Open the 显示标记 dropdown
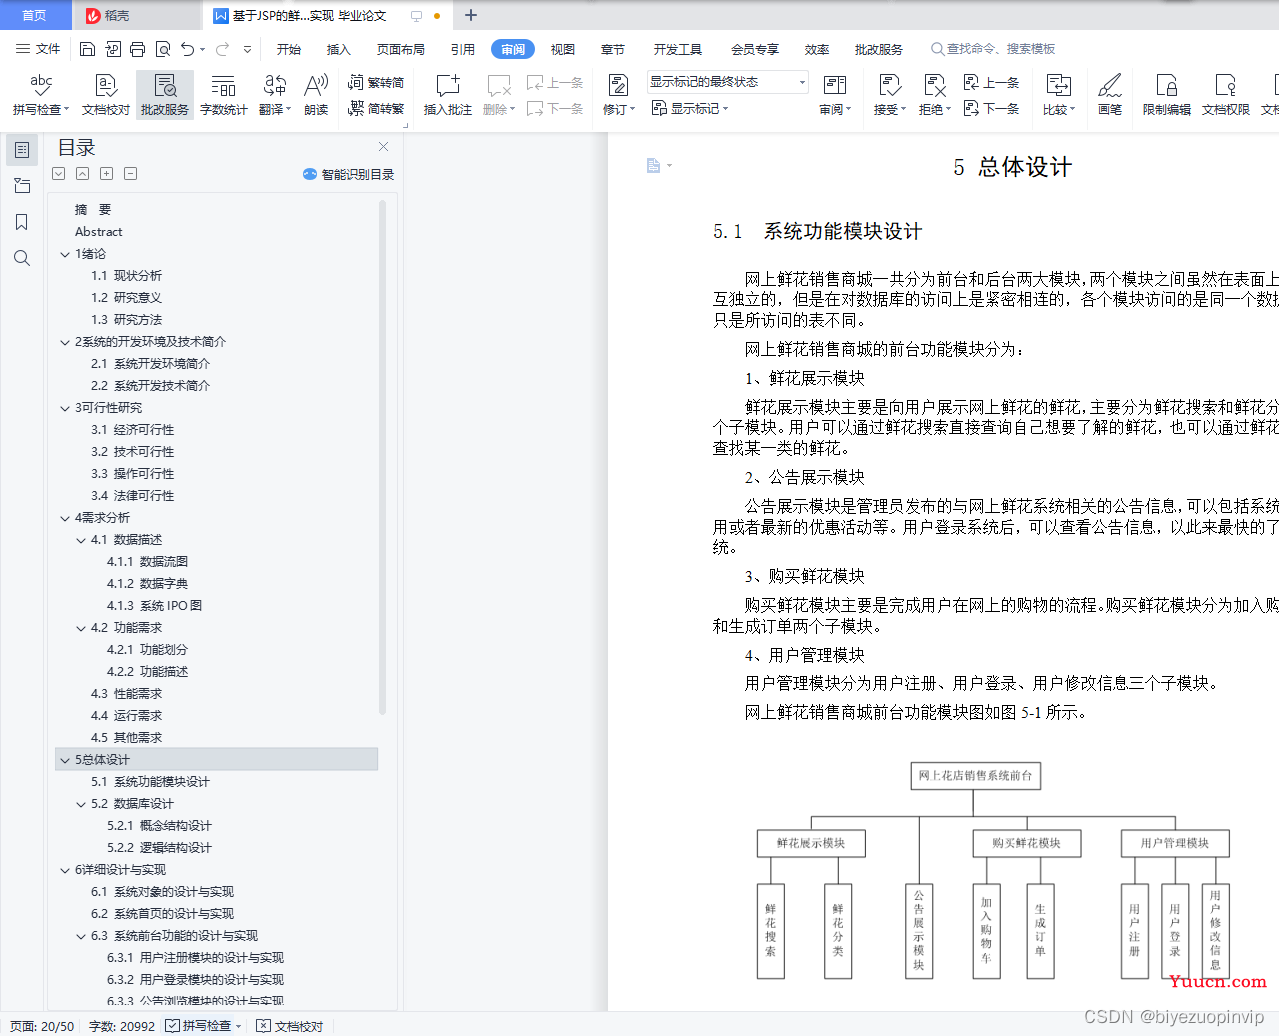The width and height of the screenshot is (1279, 1036). click(x=690, y=109)
